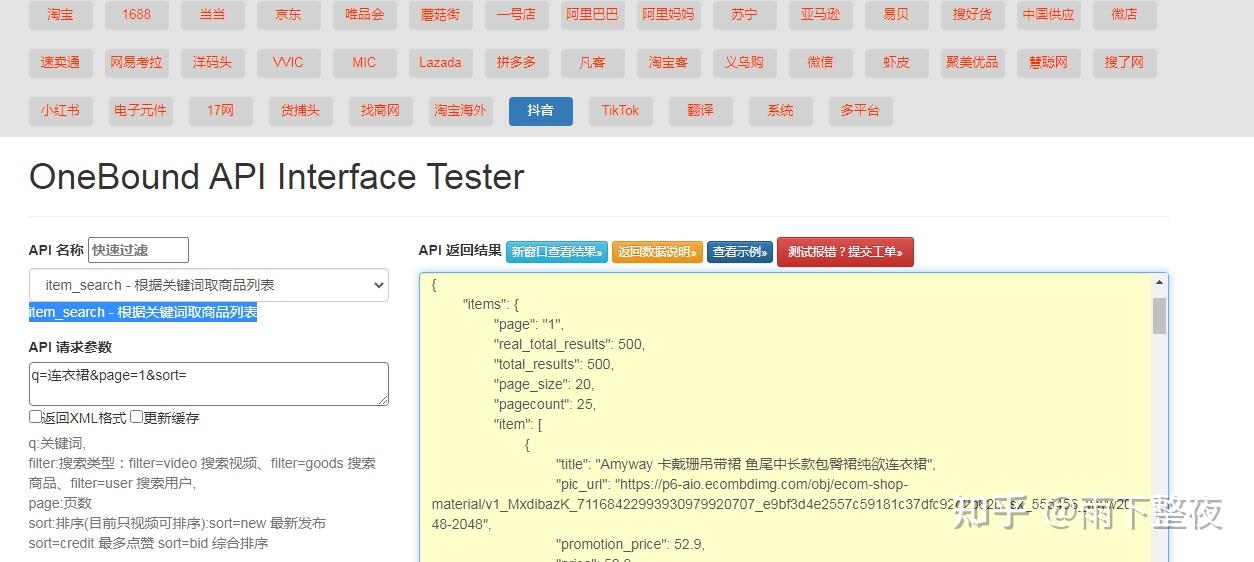Open the TikTok platform tab
1254x562 pixels.
point(620,111)
